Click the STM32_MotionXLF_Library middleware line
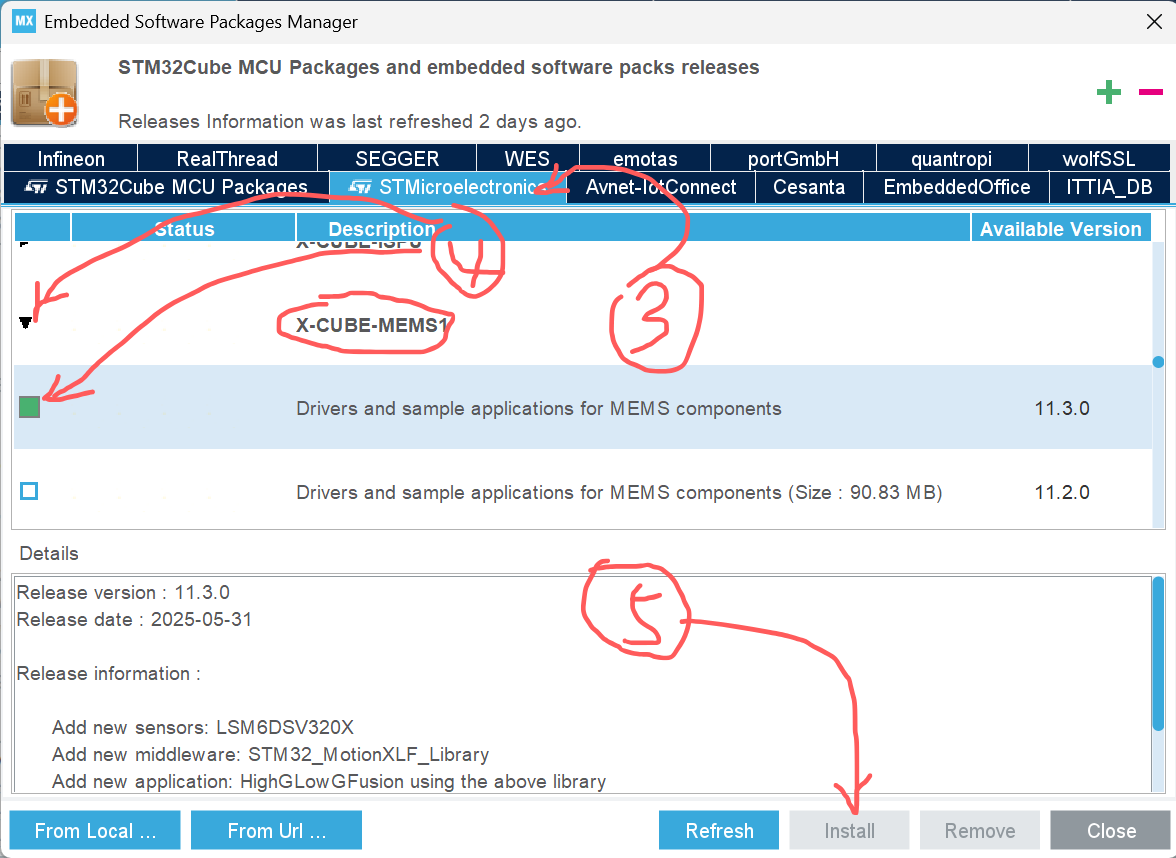1176x858 pixels. click(x=270, y=754)
